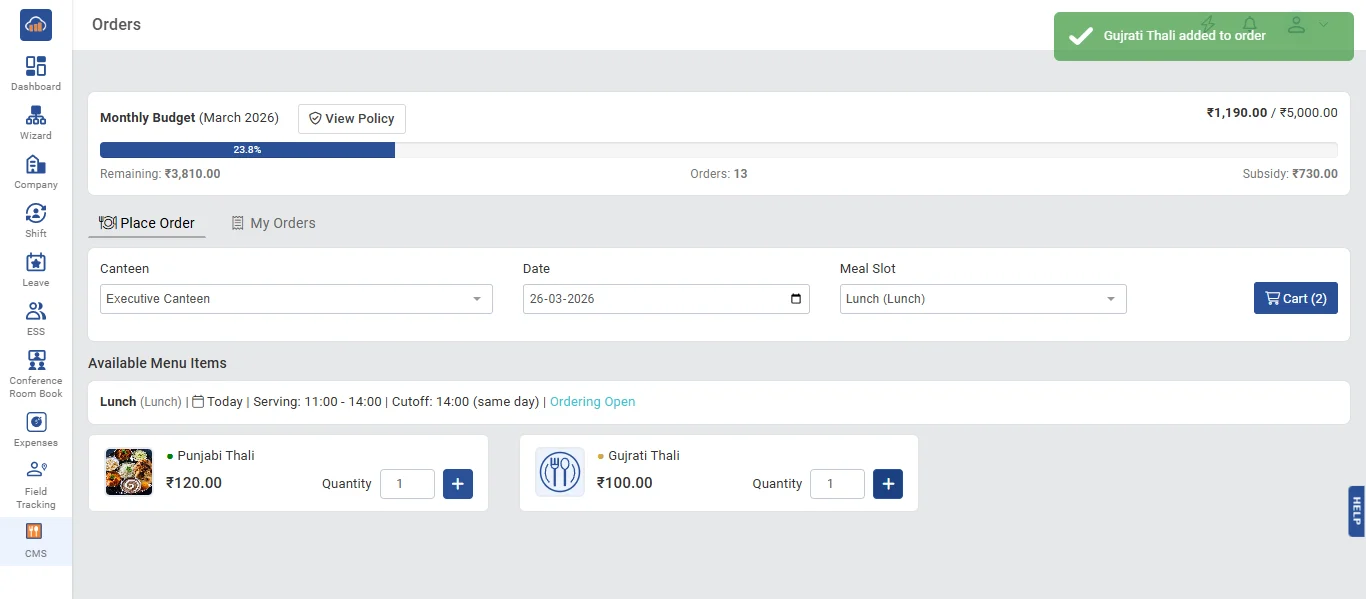This screenshot has height=599, width=1366.
Task: Open Conference Room Book icon
Action: (36, 360)
